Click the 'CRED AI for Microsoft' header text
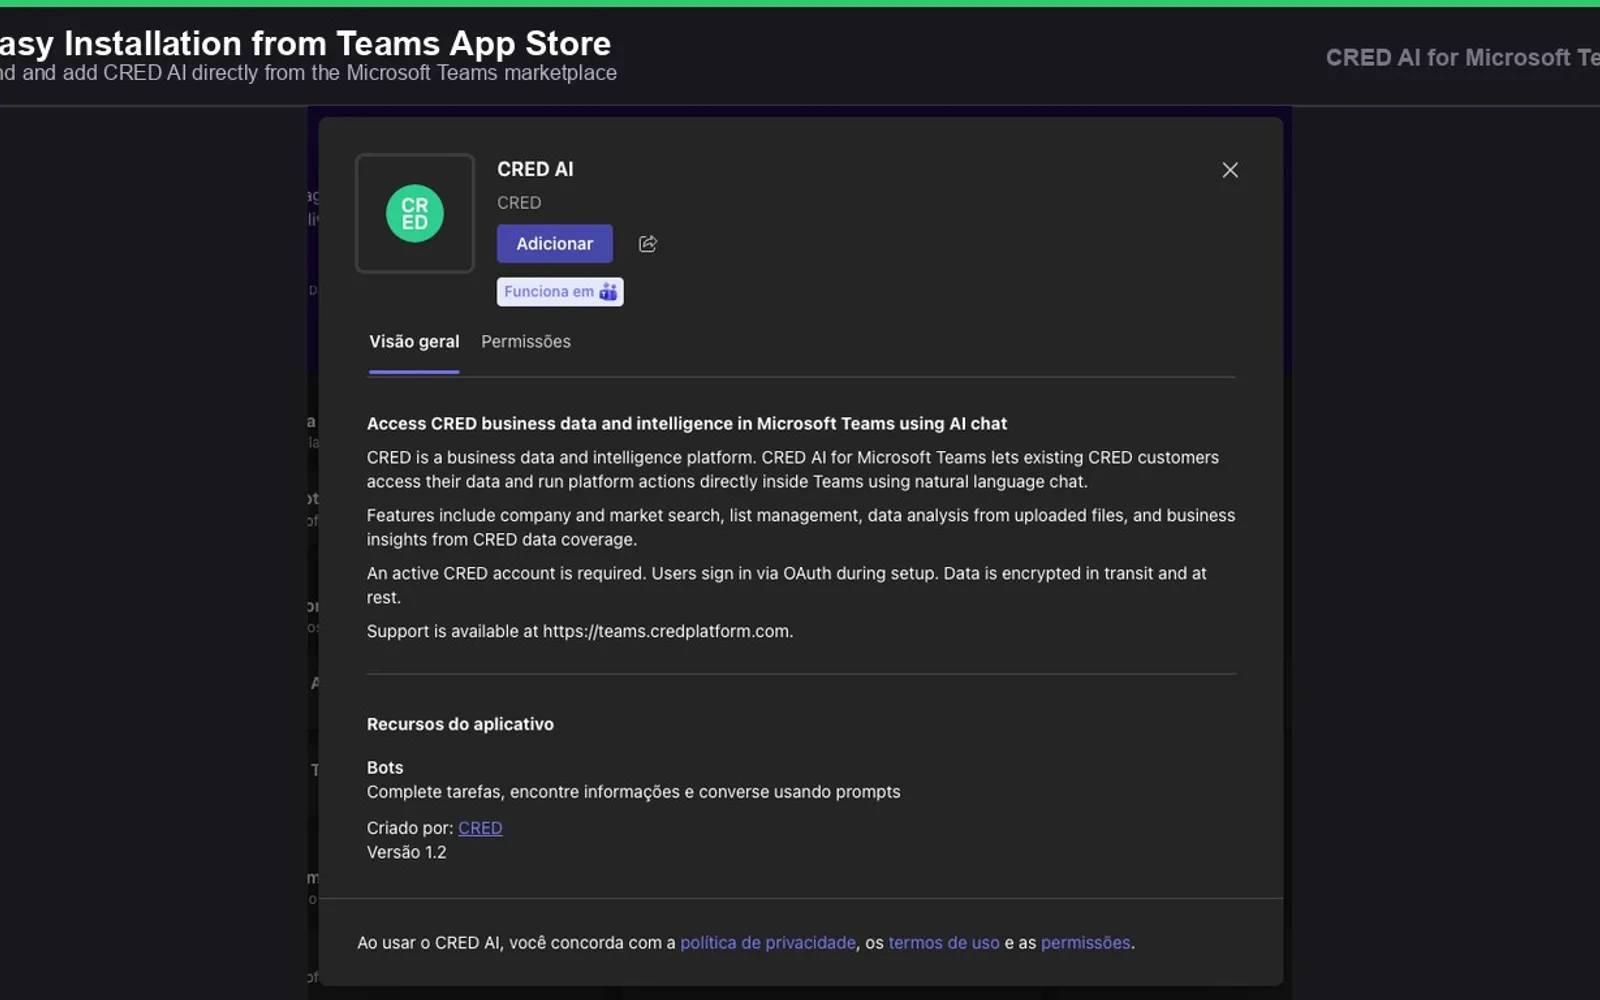Screen dimensions: 1600x1000 point(1462,58)
